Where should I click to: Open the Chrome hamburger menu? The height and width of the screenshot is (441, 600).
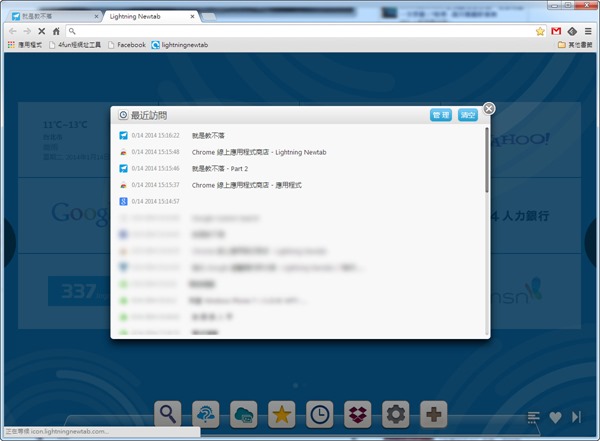(x=588, y=31)
